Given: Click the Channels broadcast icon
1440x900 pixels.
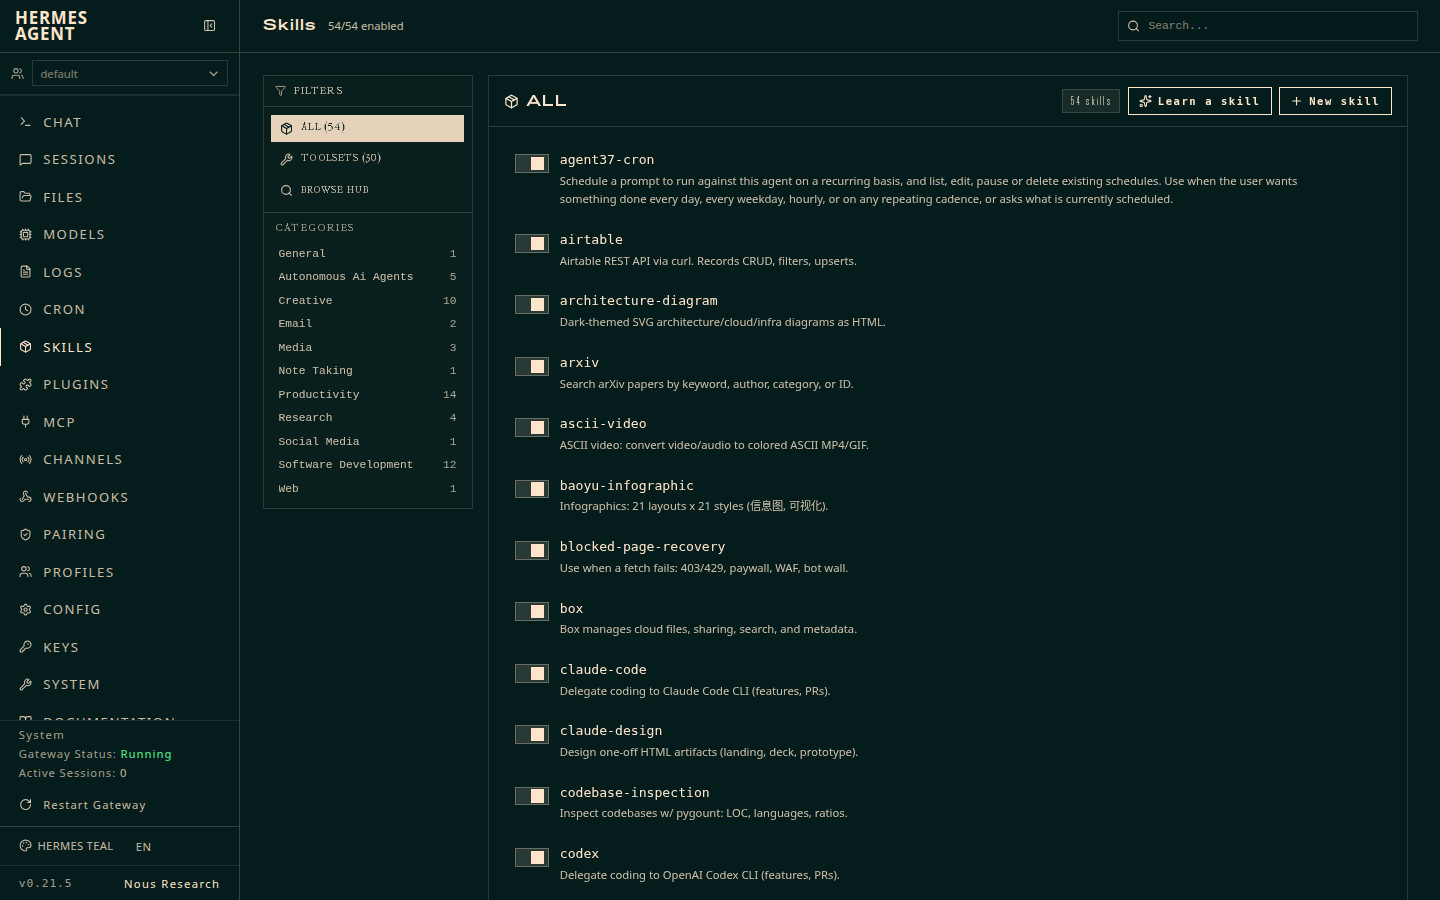Looking at the screenshot, I should click(26, 460).
